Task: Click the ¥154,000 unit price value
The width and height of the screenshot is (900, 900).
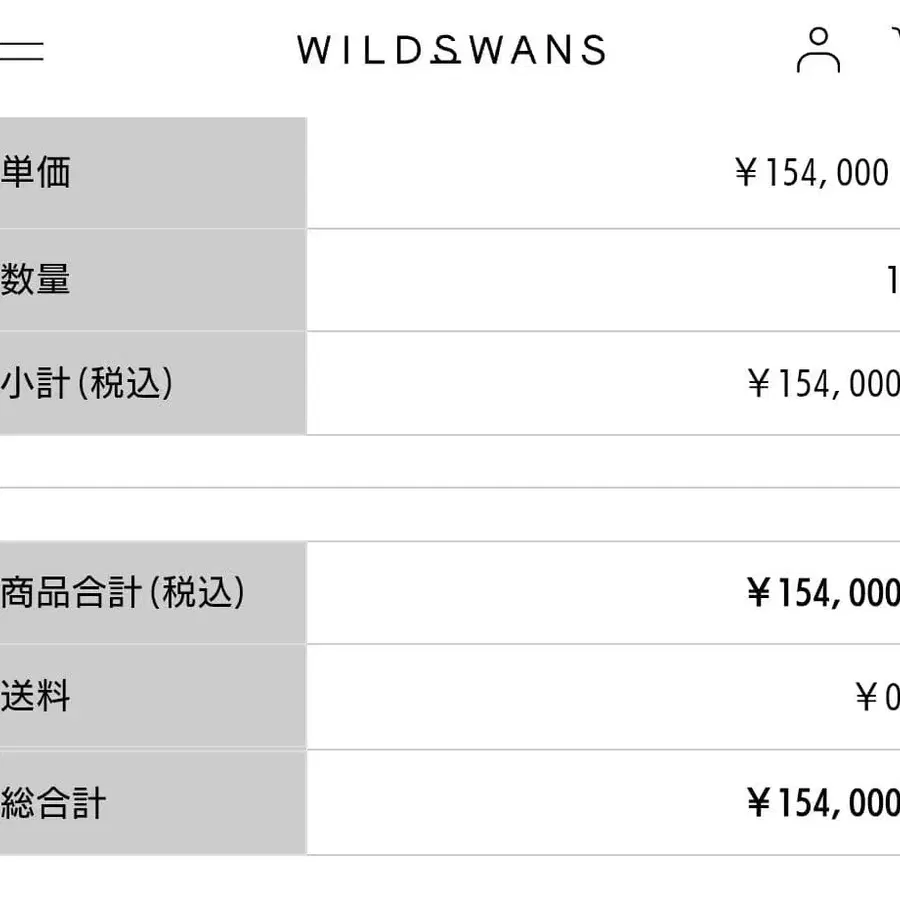Action: [x=812, y=173]
